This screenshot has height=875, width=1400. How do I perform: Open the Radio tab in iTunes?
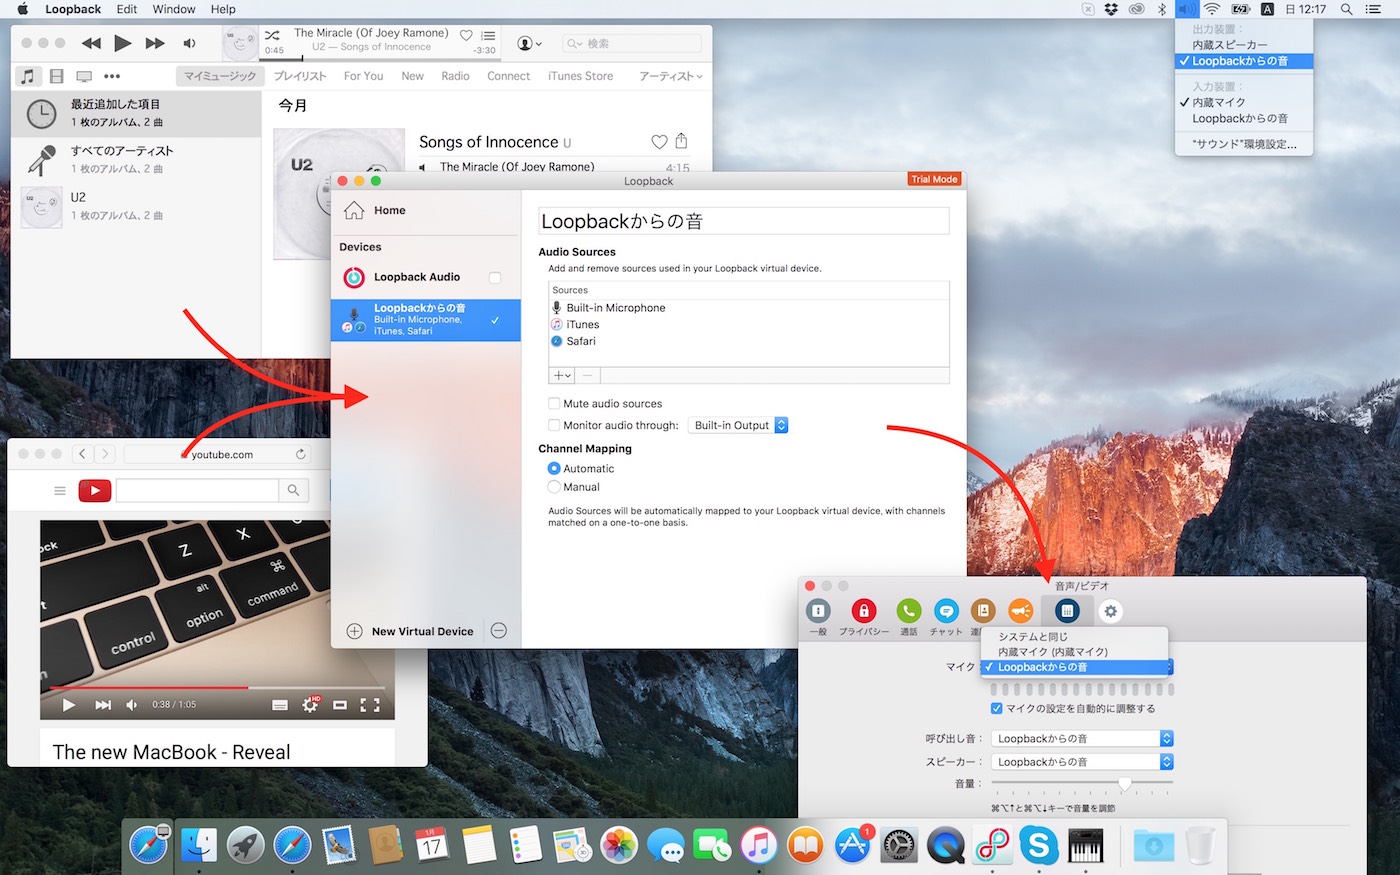coord(455,76)
